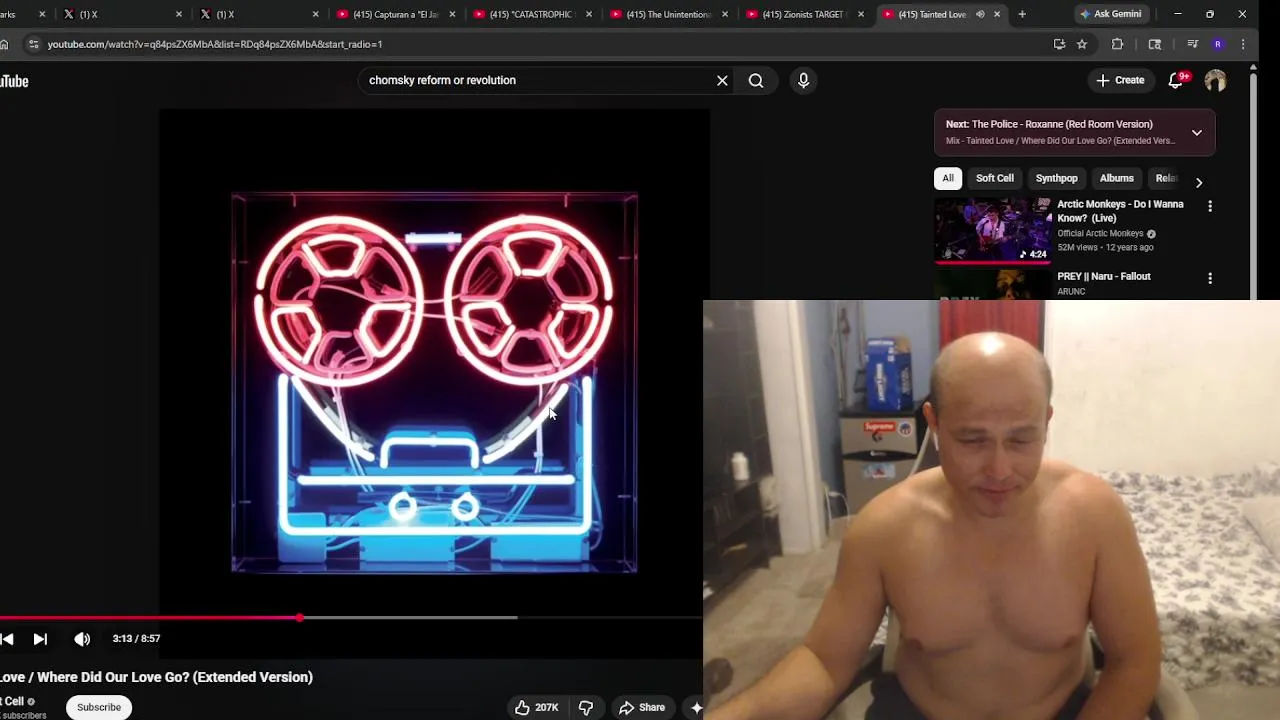1280x720 pixels.
Task: Open Arctic Monkeys Do I Wanna Know title
Action: pyautogui.click(x=1120, y=211)
